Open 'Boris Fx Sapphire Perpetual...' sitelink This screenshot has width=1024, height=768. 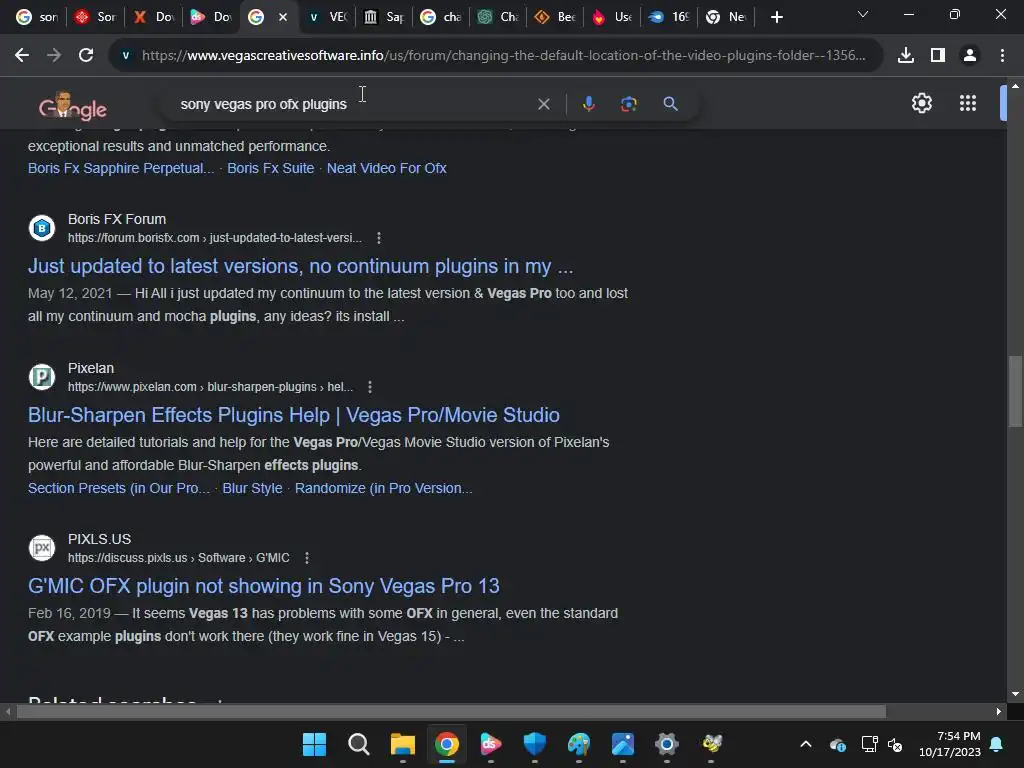(x=121, y=168)
